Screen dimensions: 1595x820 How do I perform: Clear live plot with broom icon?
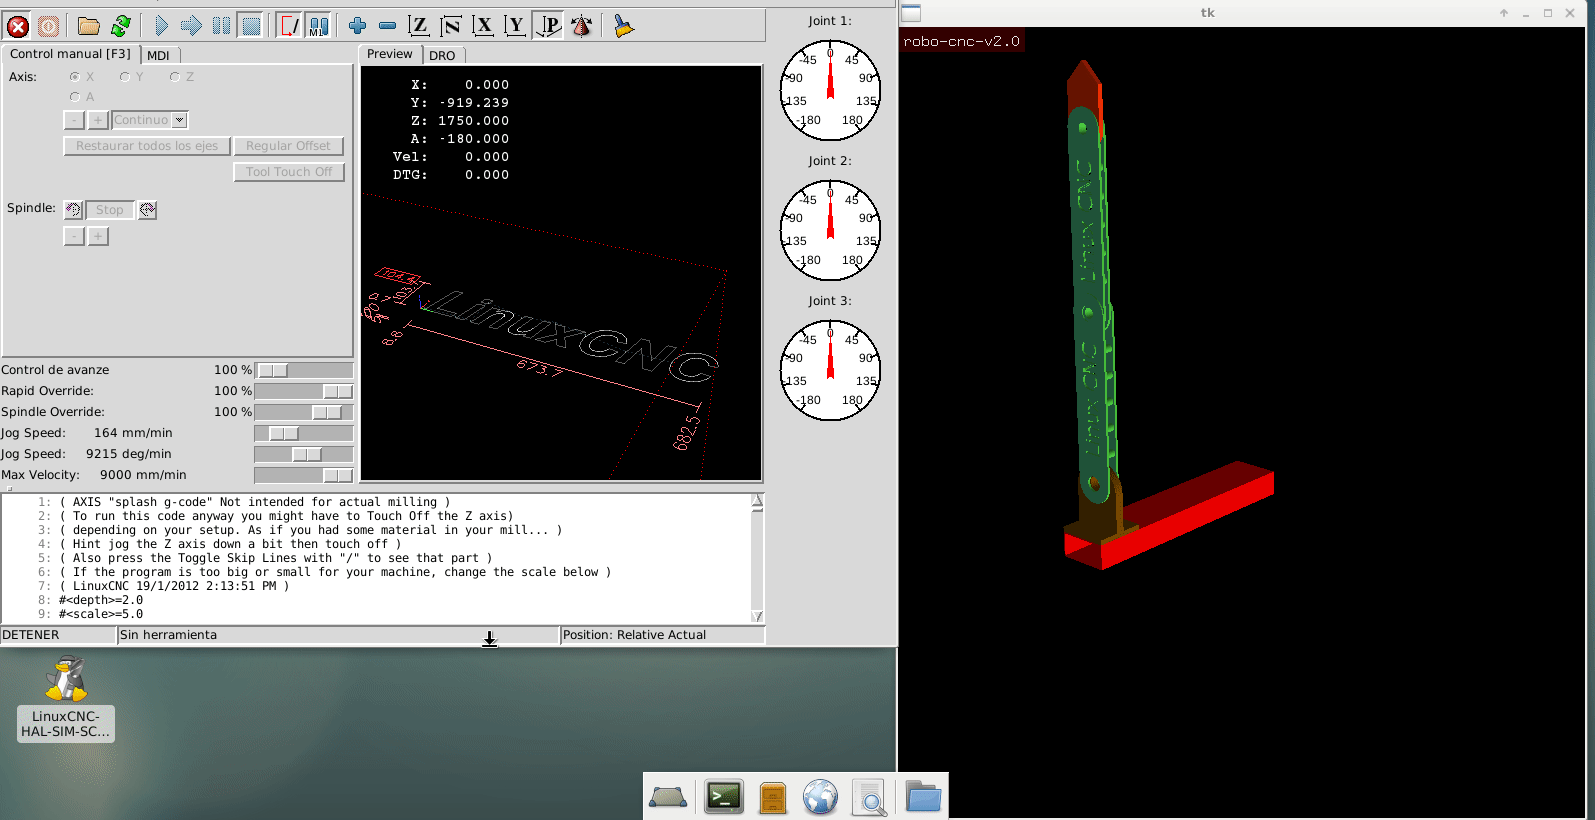(623, 26)
